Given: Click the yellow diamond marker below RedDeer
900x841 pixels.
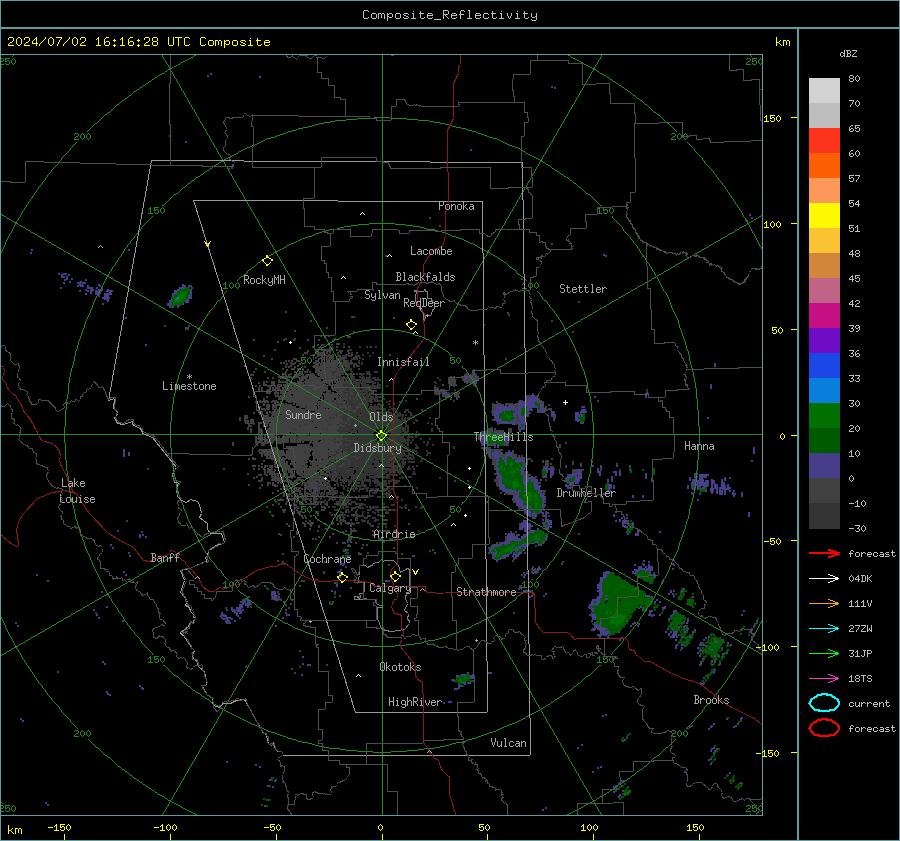Looking at the screenshot, I should coord(411,325).
